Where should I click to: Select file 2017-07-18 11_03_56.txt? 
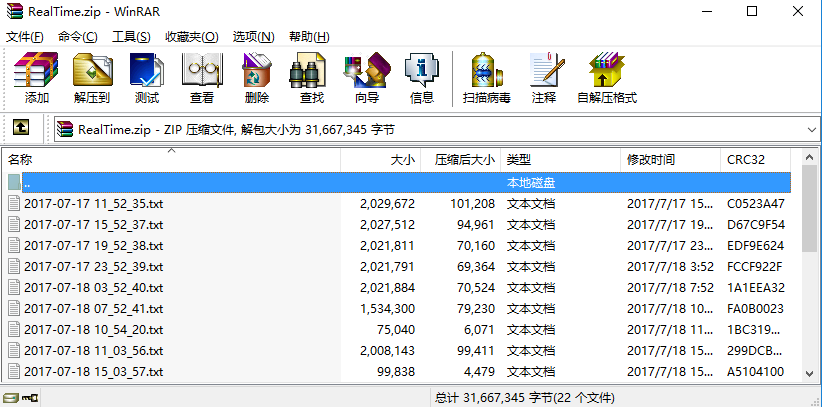tap(94, 350)
